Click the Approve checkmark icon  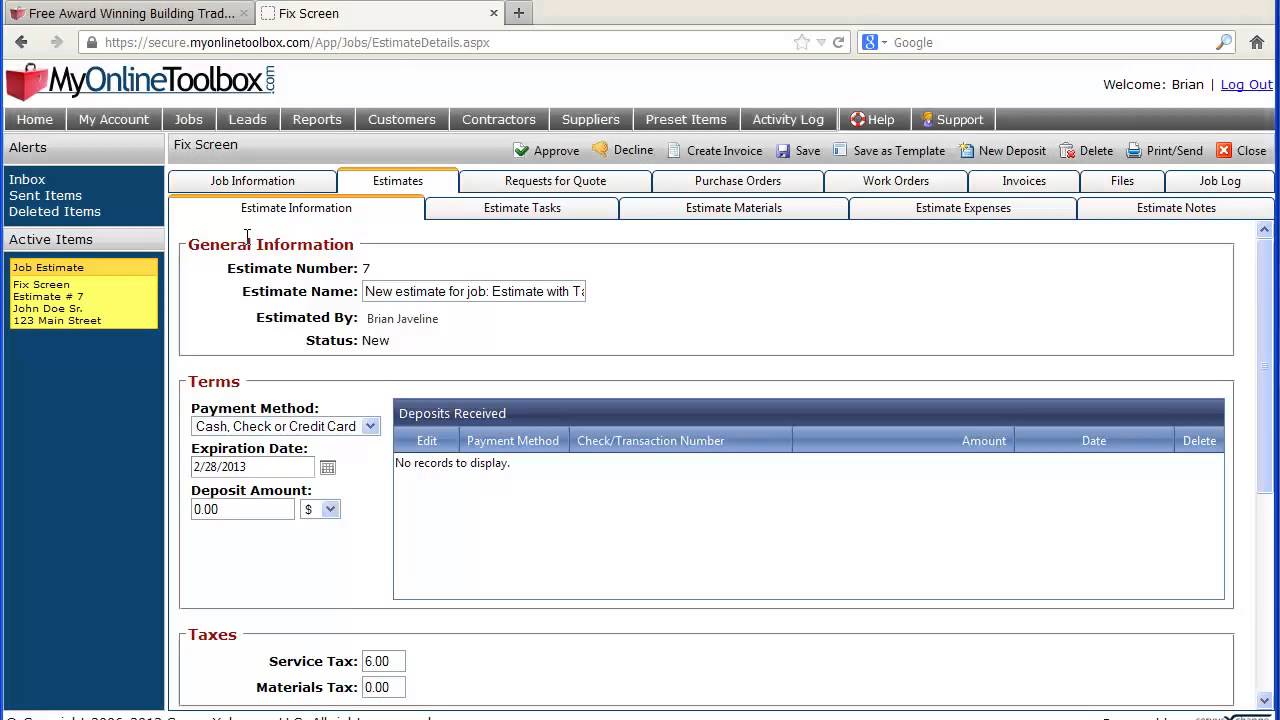coord(521,150)
